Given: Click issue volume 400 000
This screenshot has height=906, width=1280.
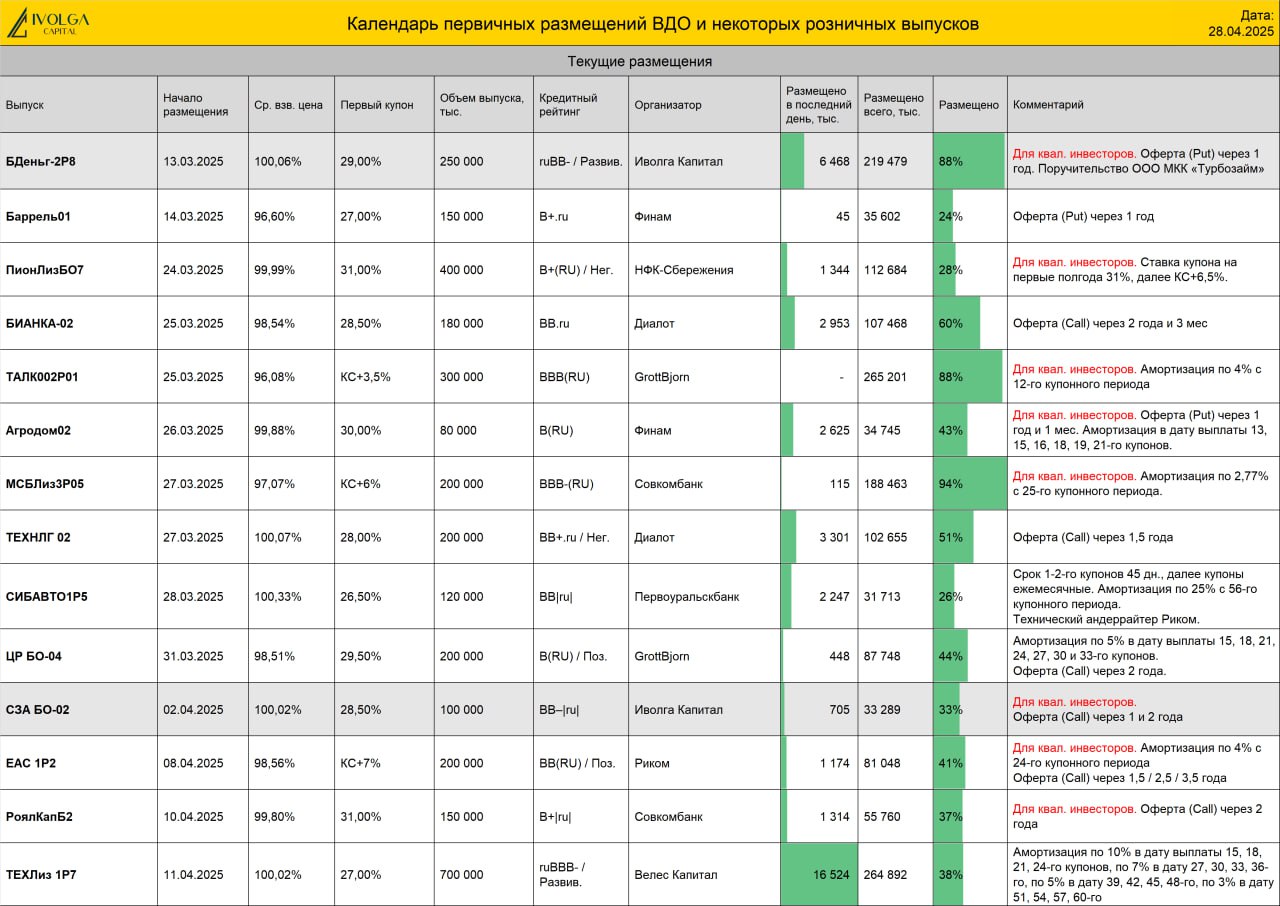Looking at the screenshot, I should pyautogui.click(x=461, y=270).
